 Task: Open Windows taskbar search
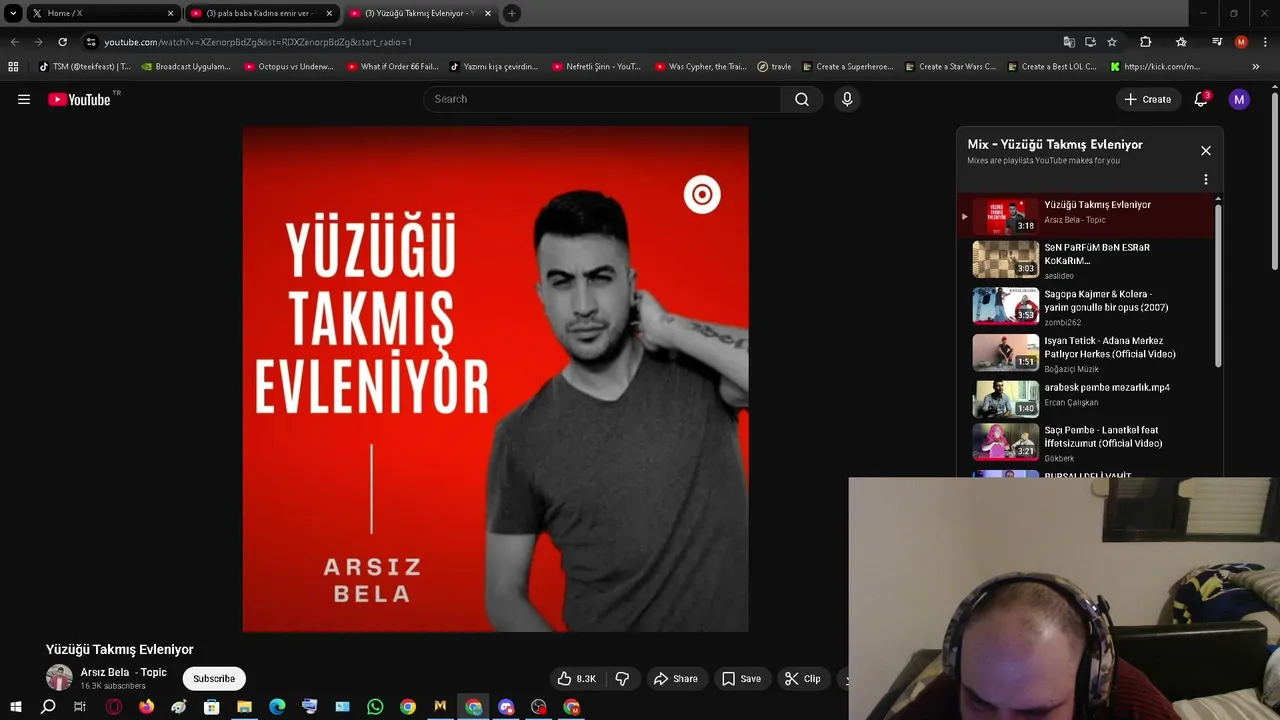click(48, 707)
